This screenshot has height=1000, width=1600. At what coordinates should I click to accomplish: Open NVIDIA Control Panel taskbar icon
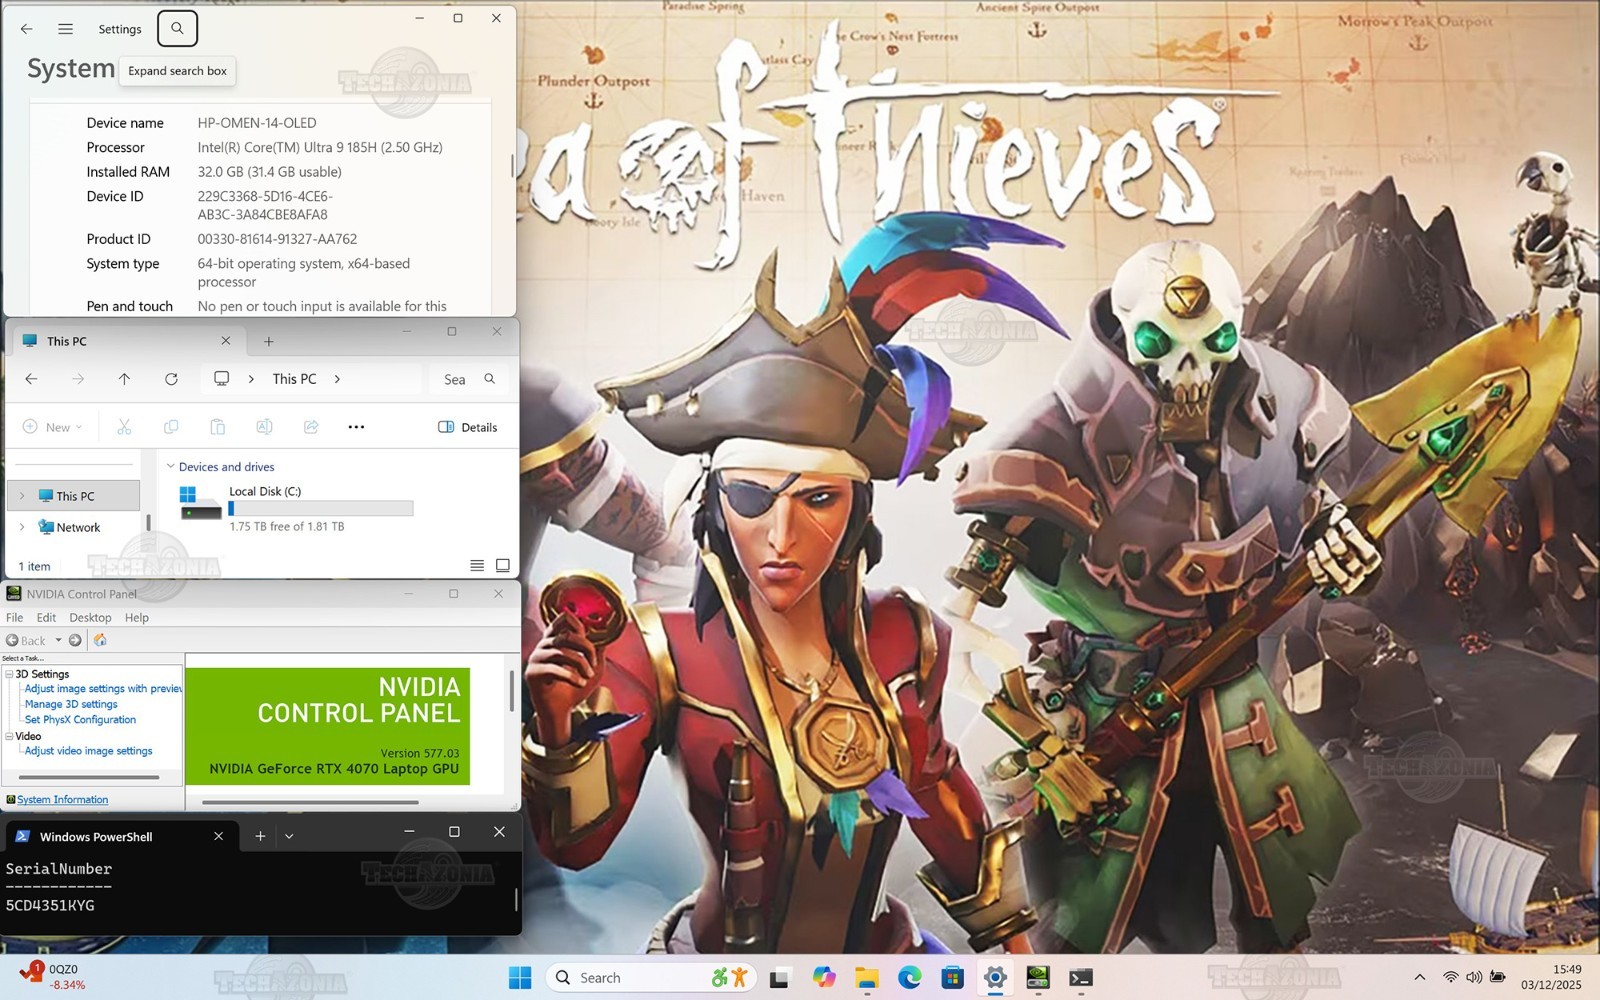click(x=1038, y=978)
